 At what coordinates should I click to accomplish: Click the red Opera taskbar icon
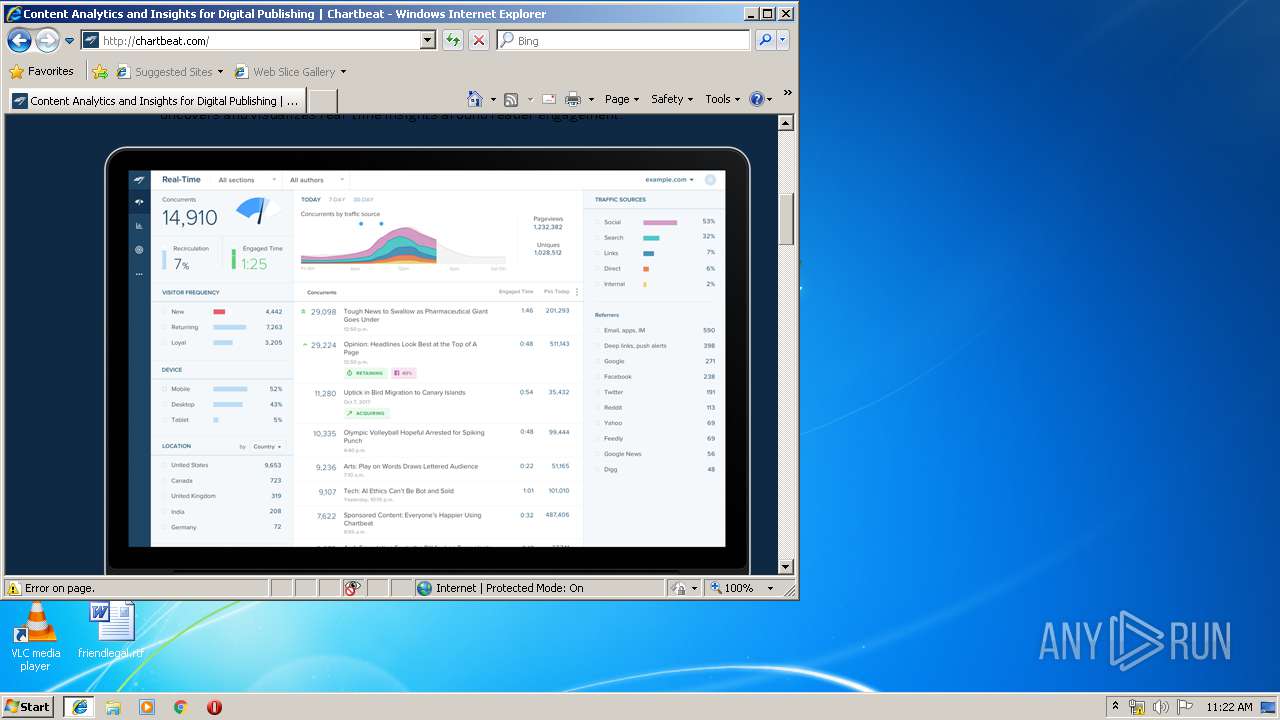coord(214,707)
